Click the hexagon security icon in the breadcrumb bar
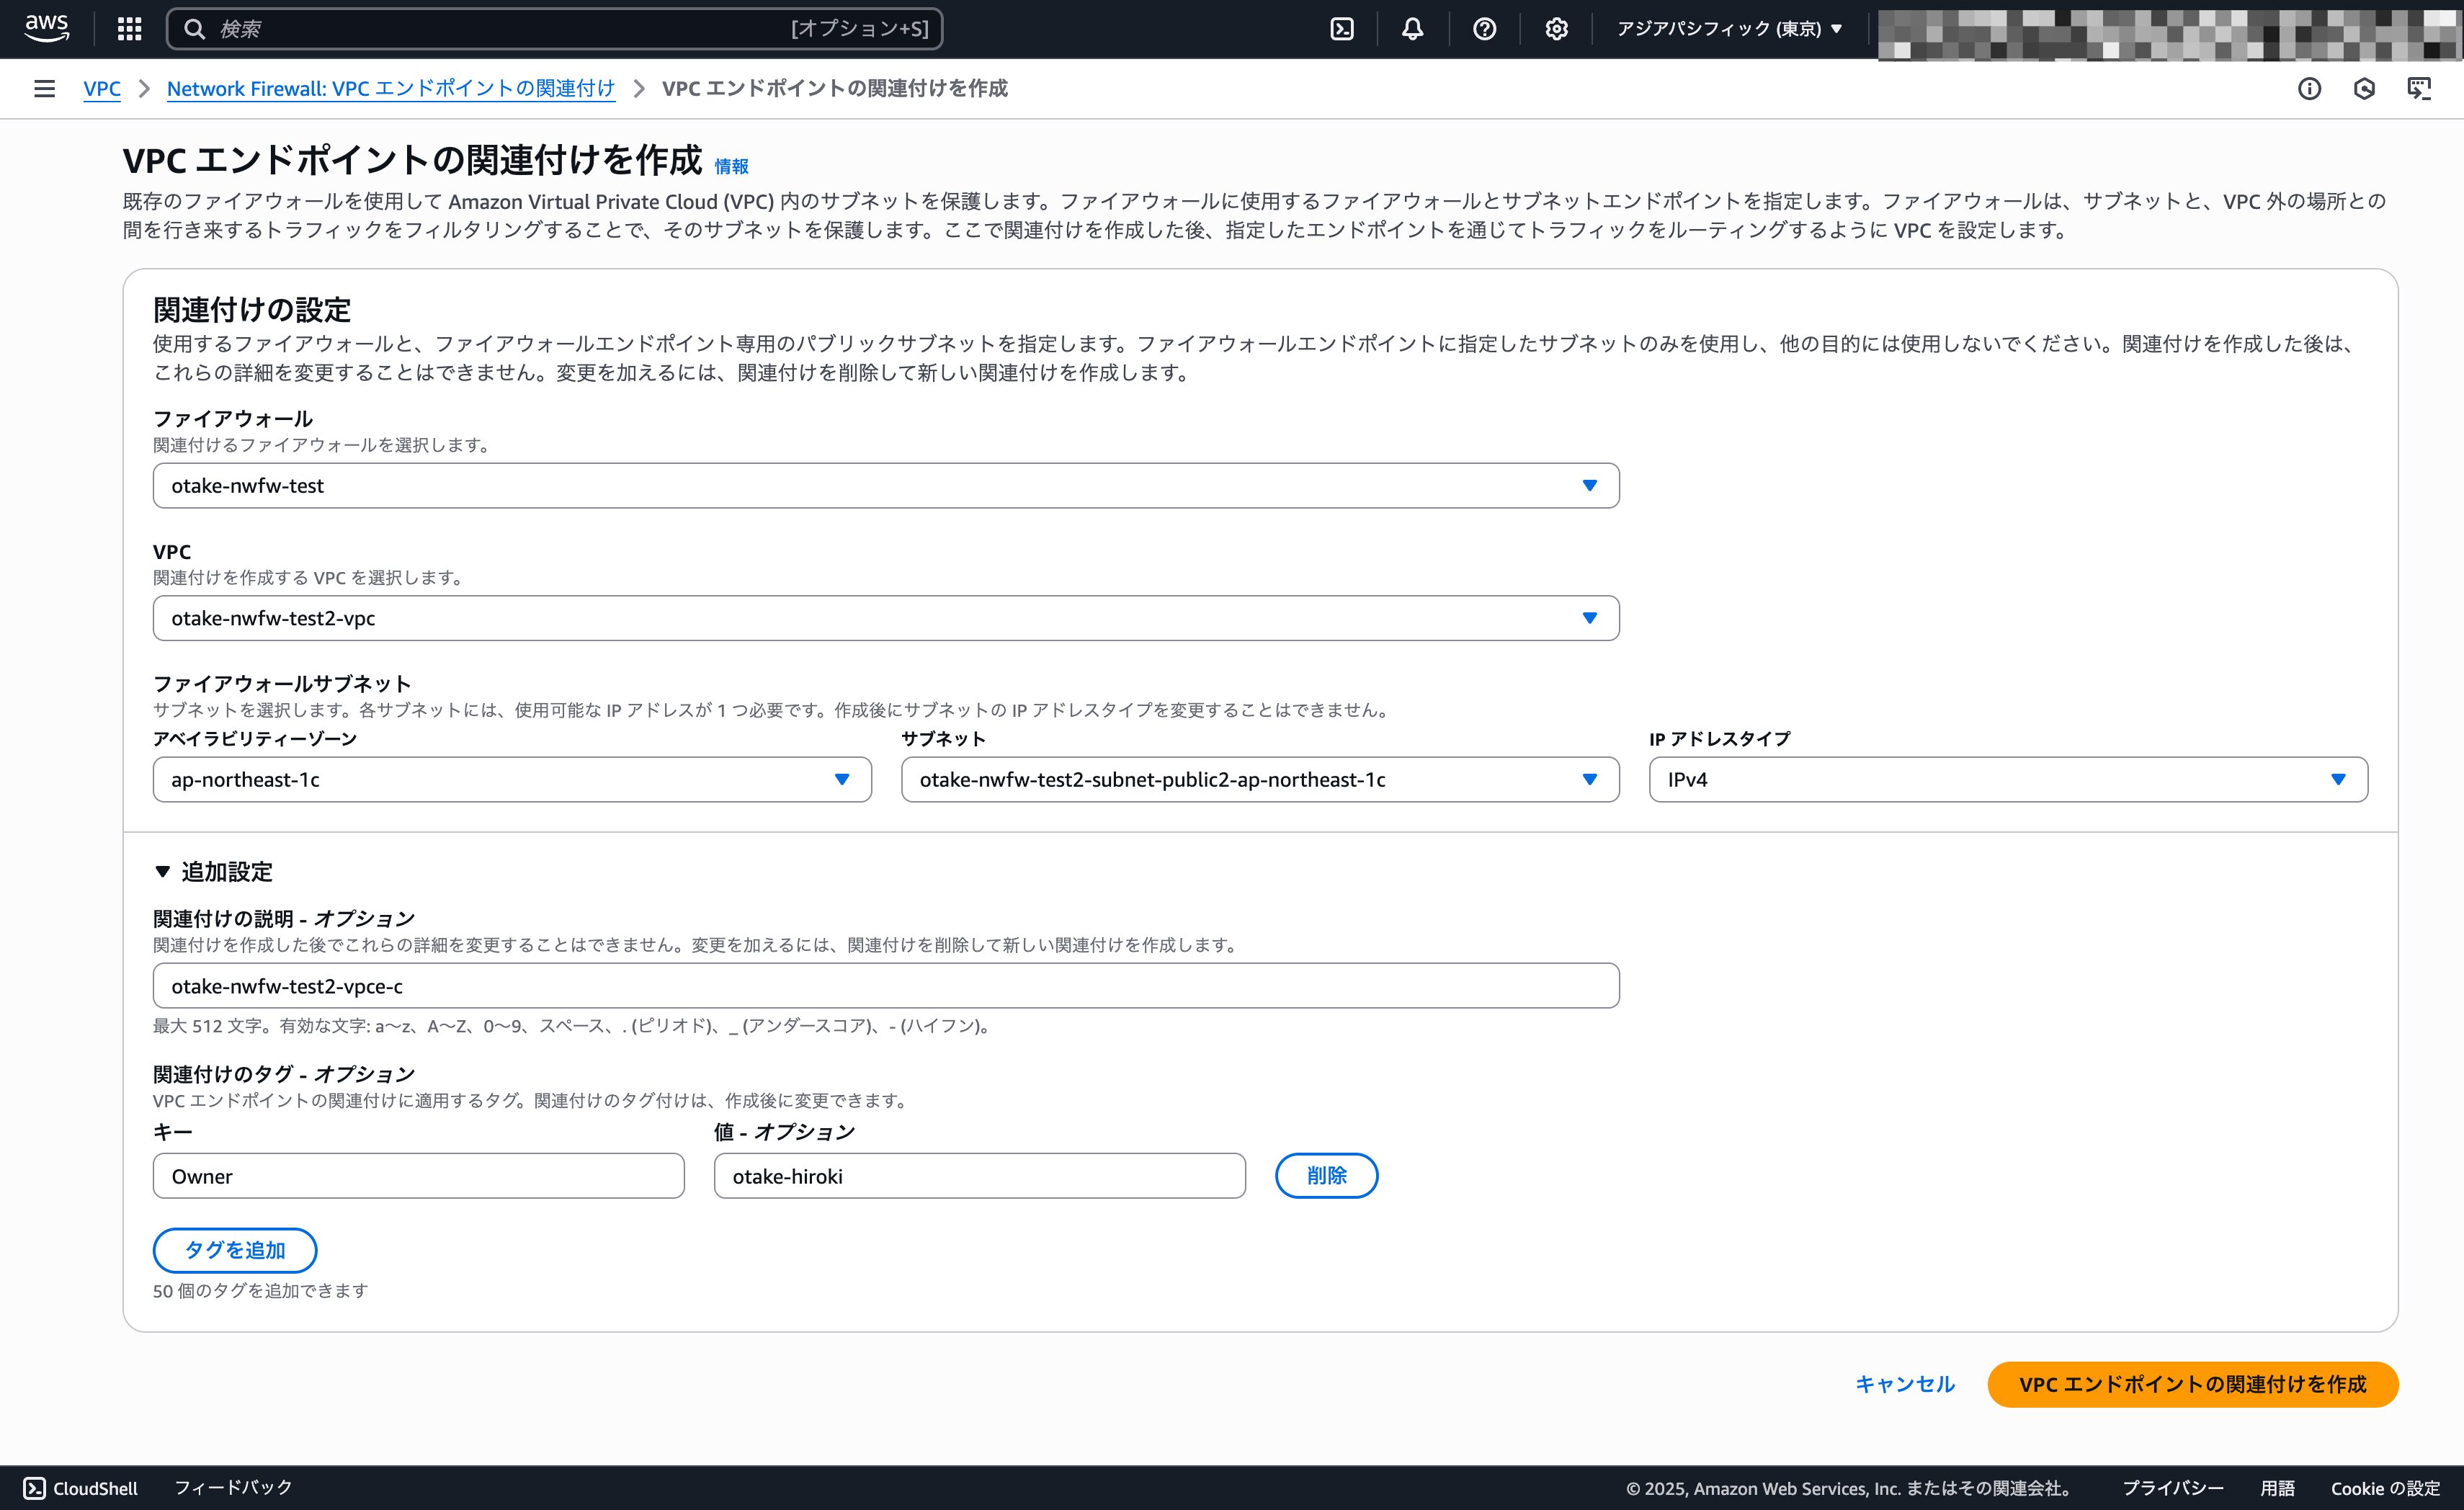 2364,88
